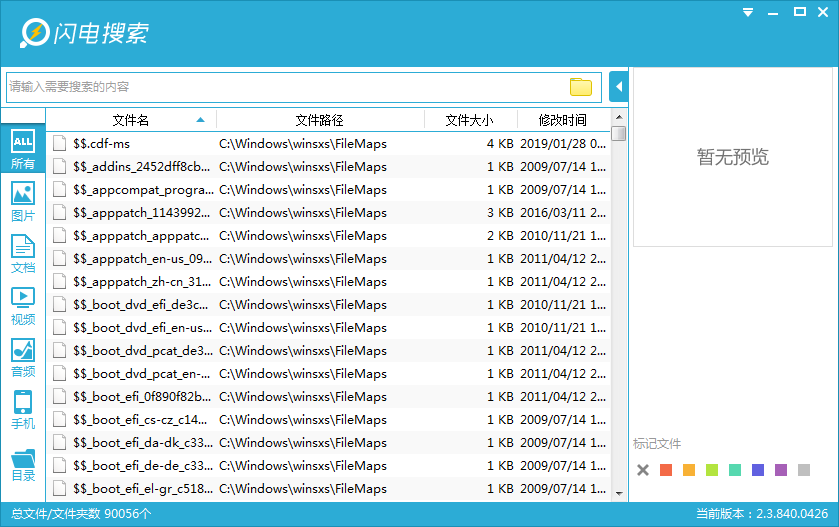Apply the purple mark color
The width and height of the screenshot is (839, 527).
tap(781, 470)
